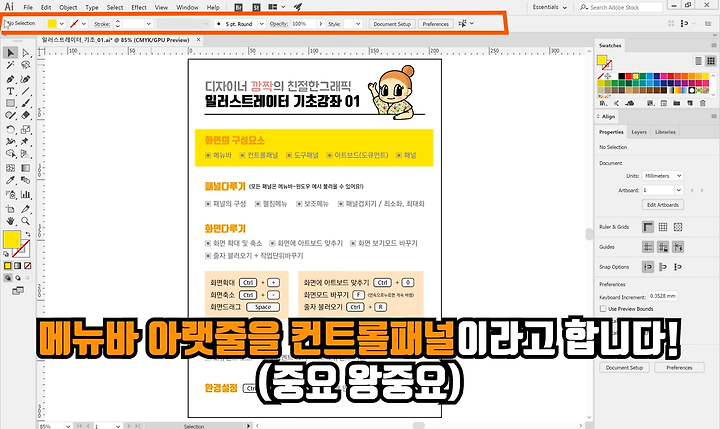
Task: Open the Effect menu
Action: click(x=139, y=7)
